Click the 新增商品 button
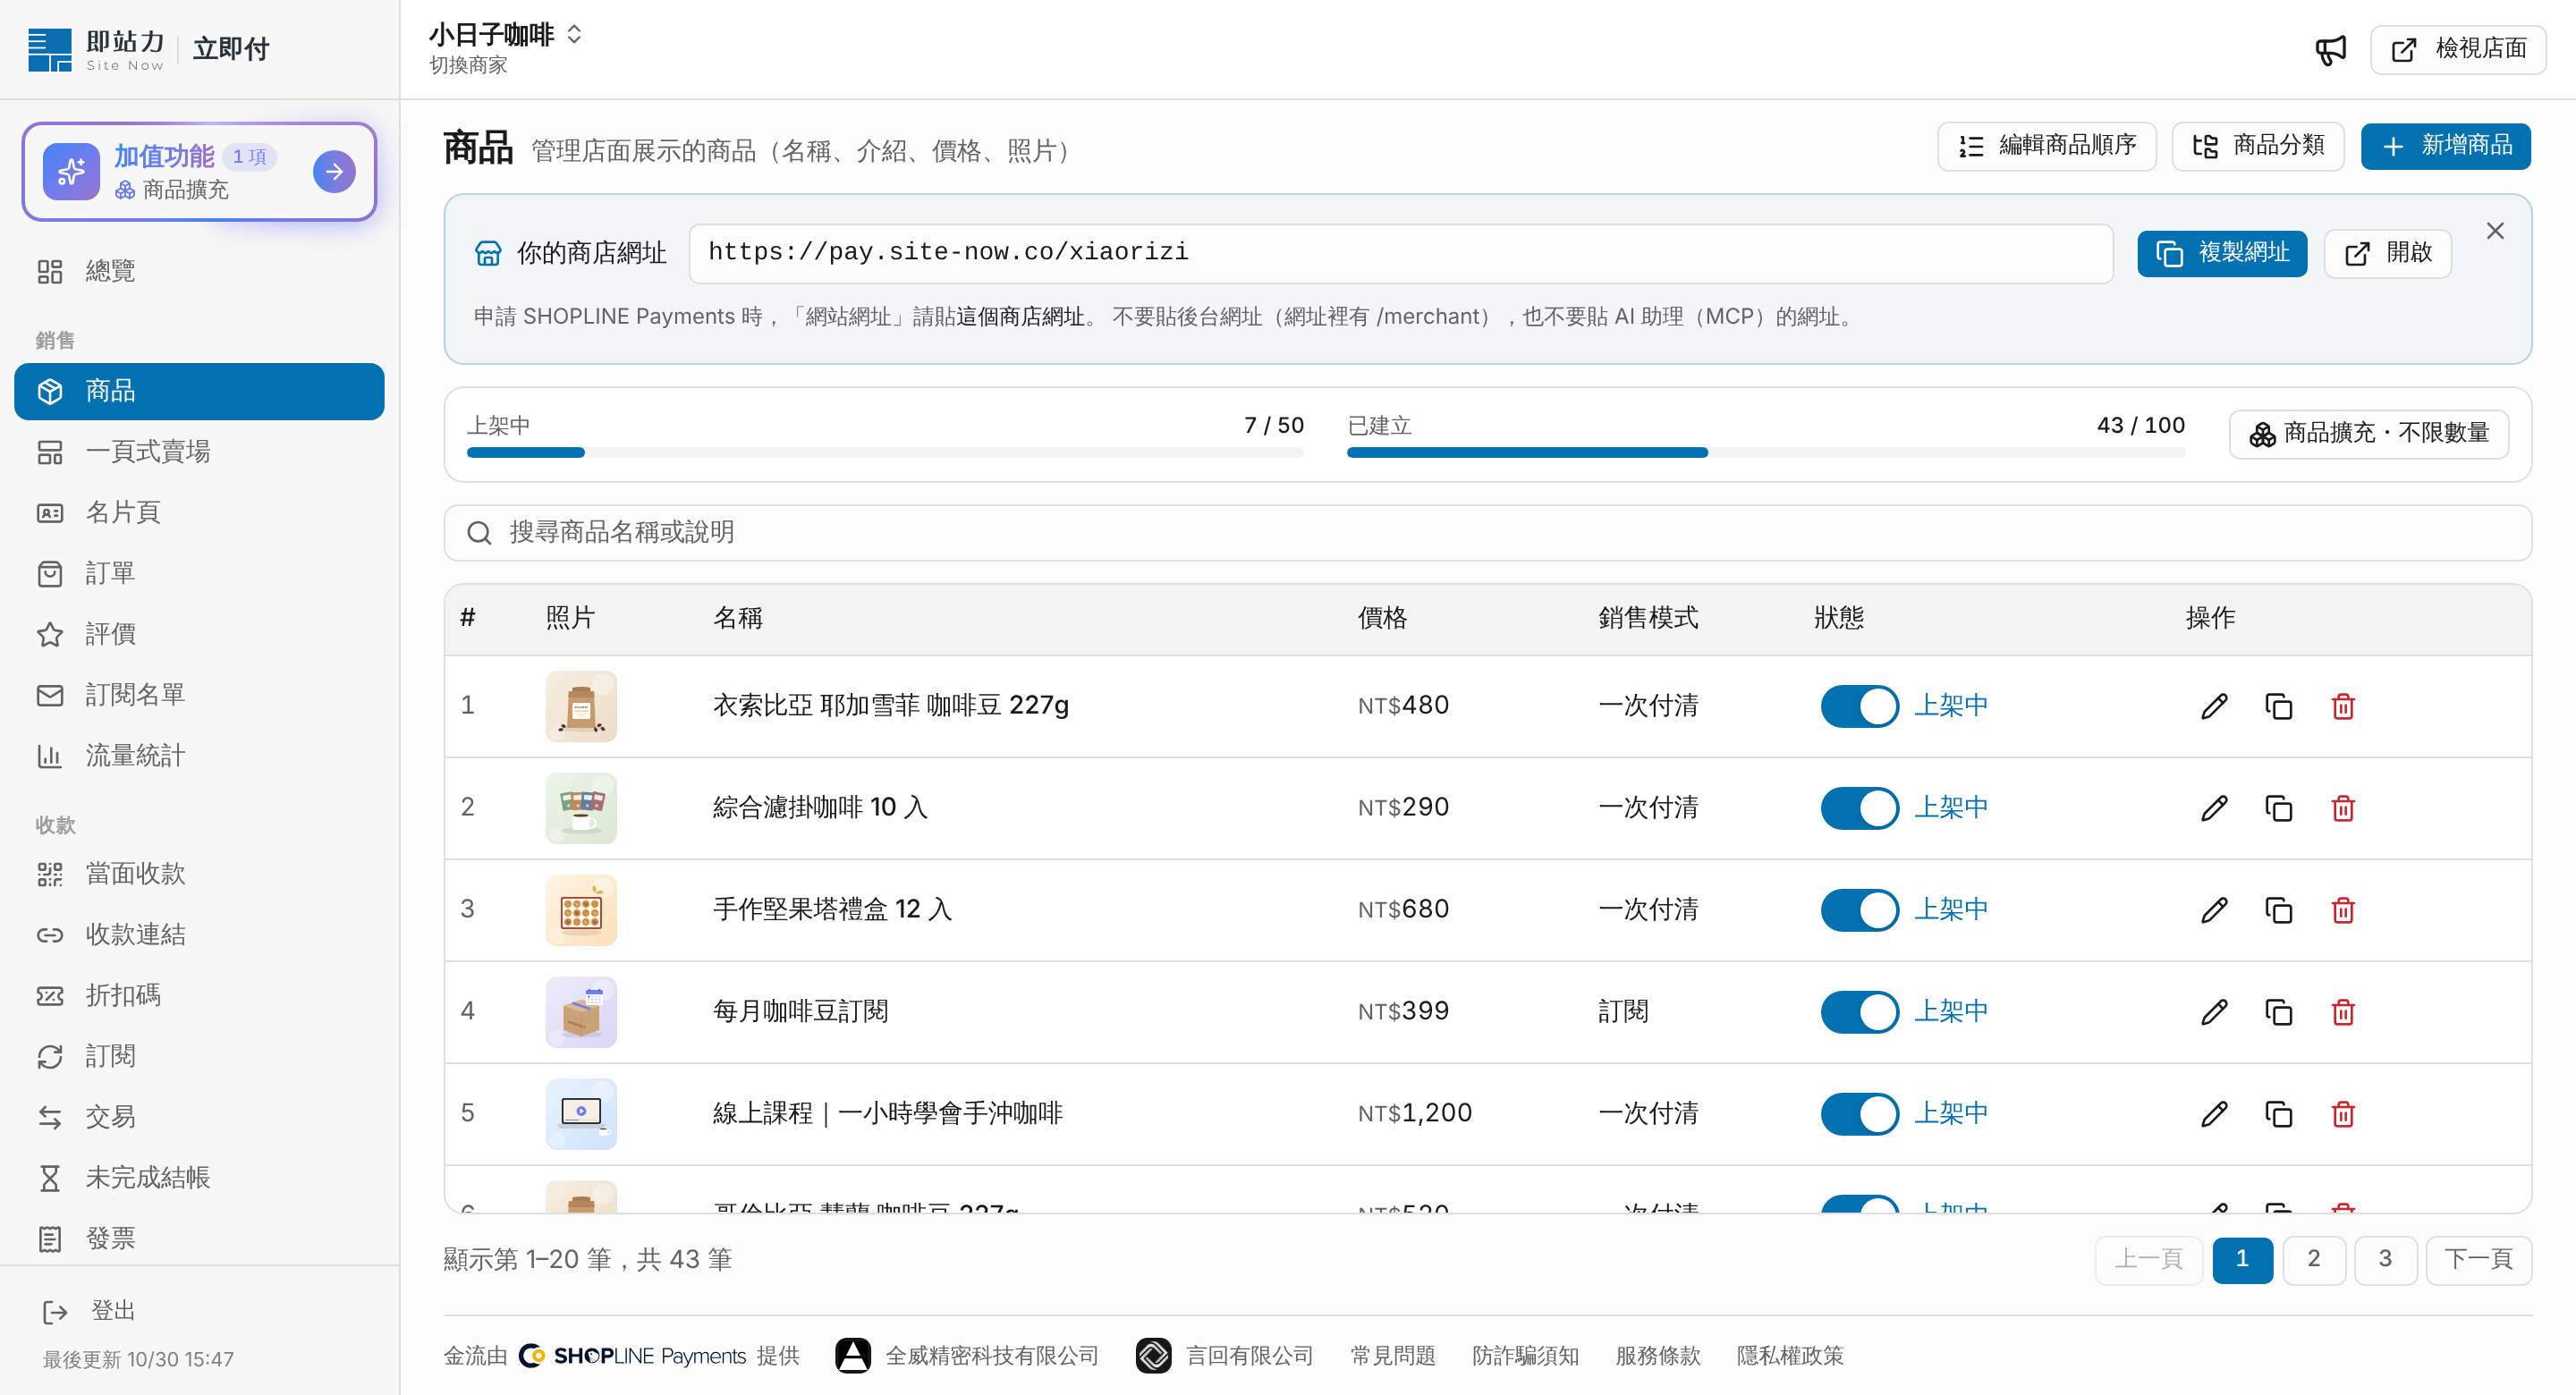Screen dimensions: 2576x1395 coord(2445,146)
